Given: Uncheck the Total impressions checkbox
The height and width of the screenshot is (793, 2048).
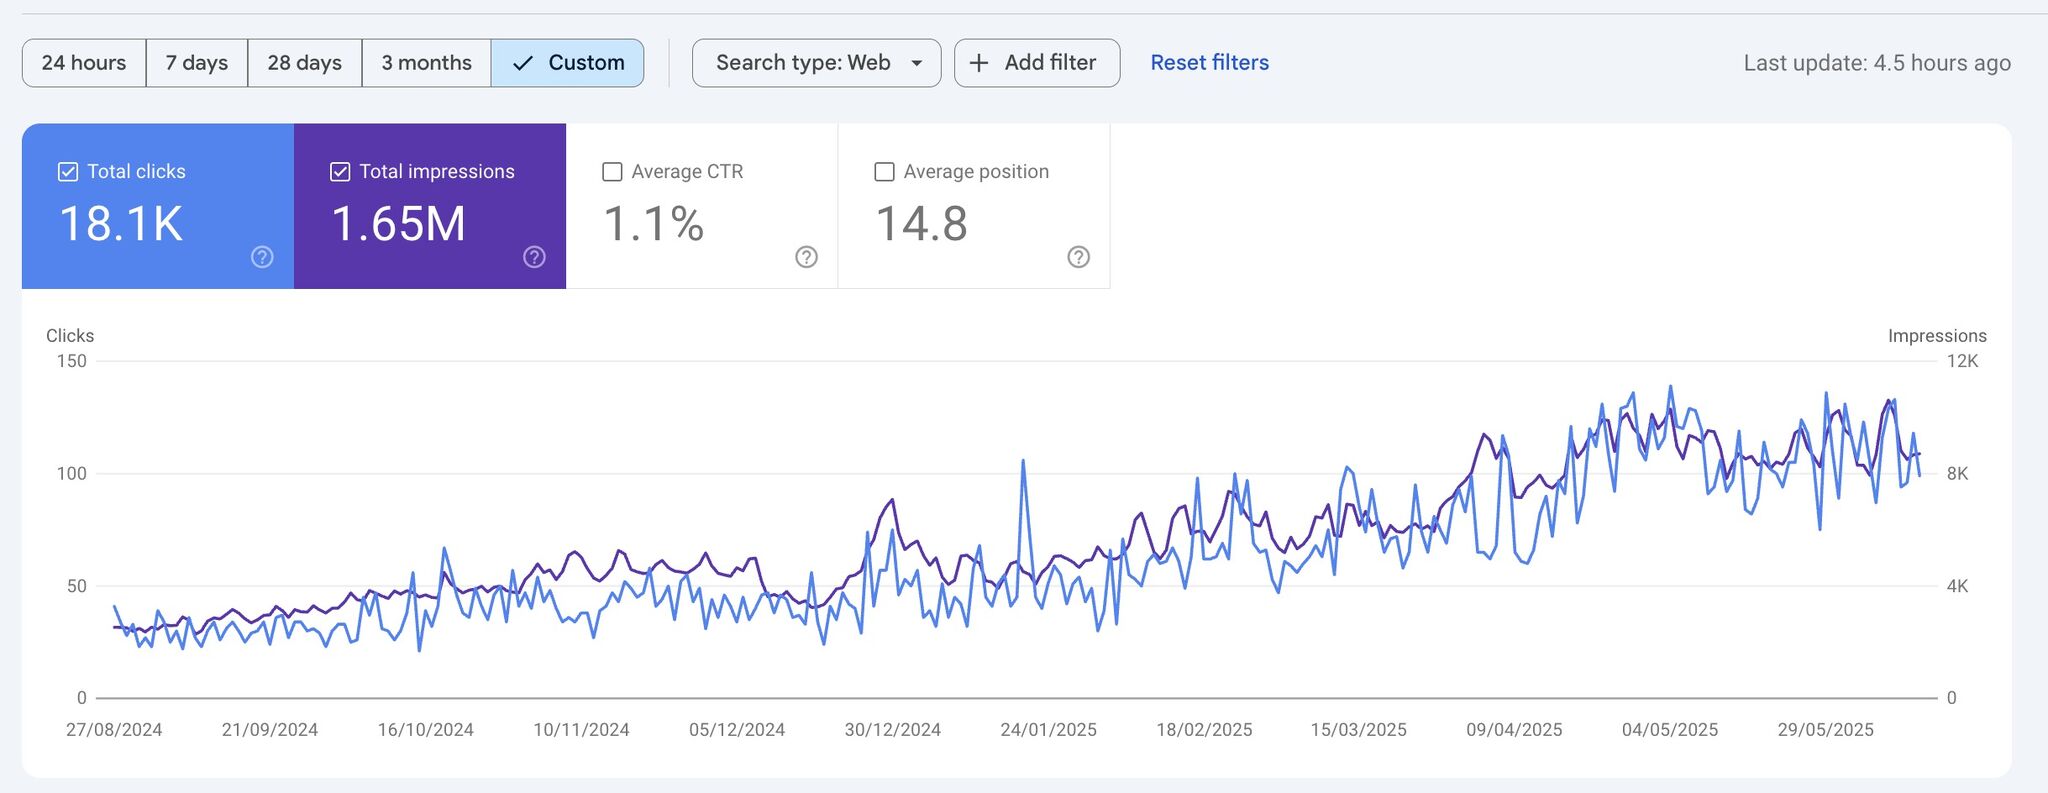Looking at the screenshot, I should tap(340, 172).
